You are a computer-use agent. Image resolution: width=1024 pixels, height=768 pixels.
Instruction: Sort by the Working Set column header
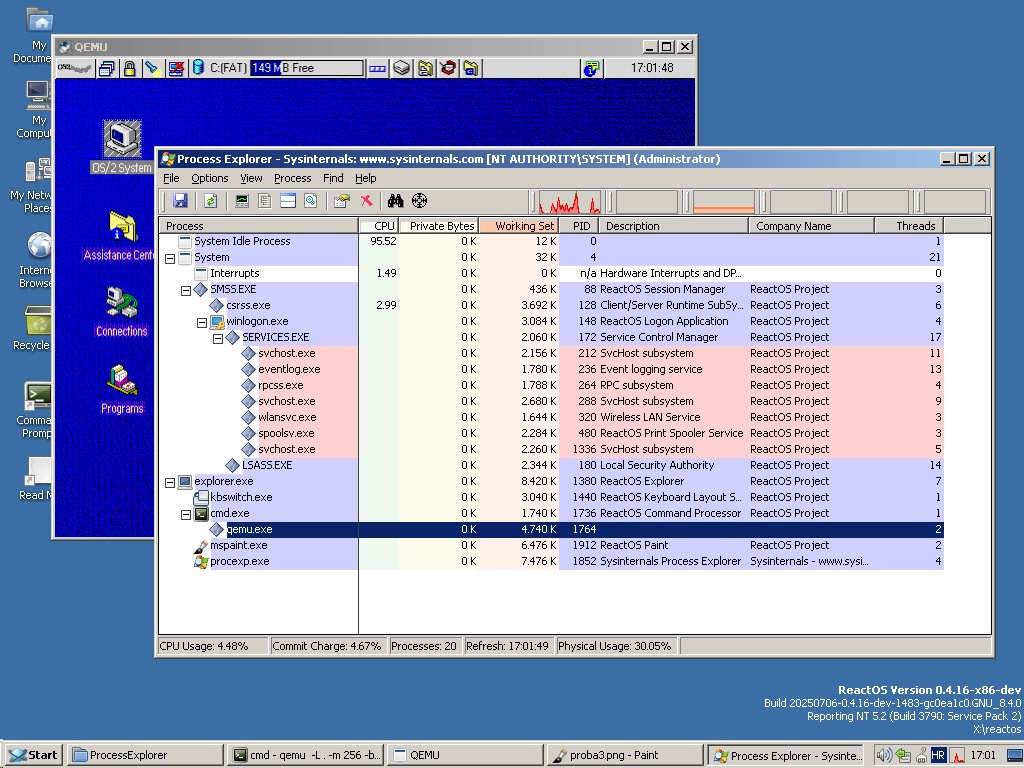pos(519,226)
